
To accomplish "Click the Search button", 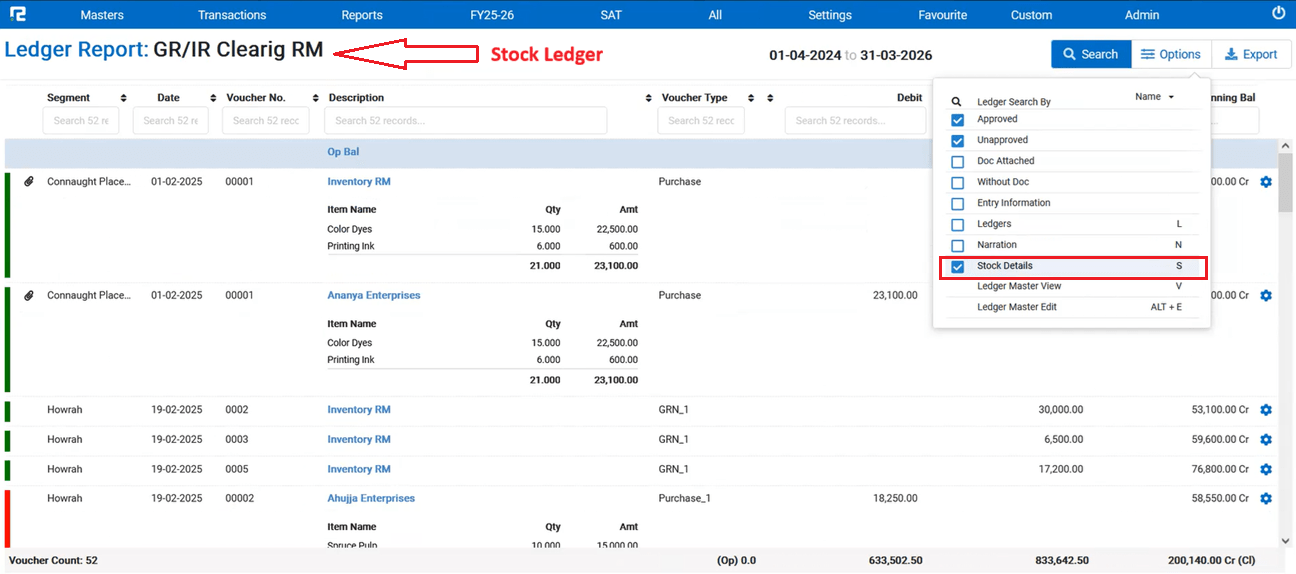I will [1091, 54].
